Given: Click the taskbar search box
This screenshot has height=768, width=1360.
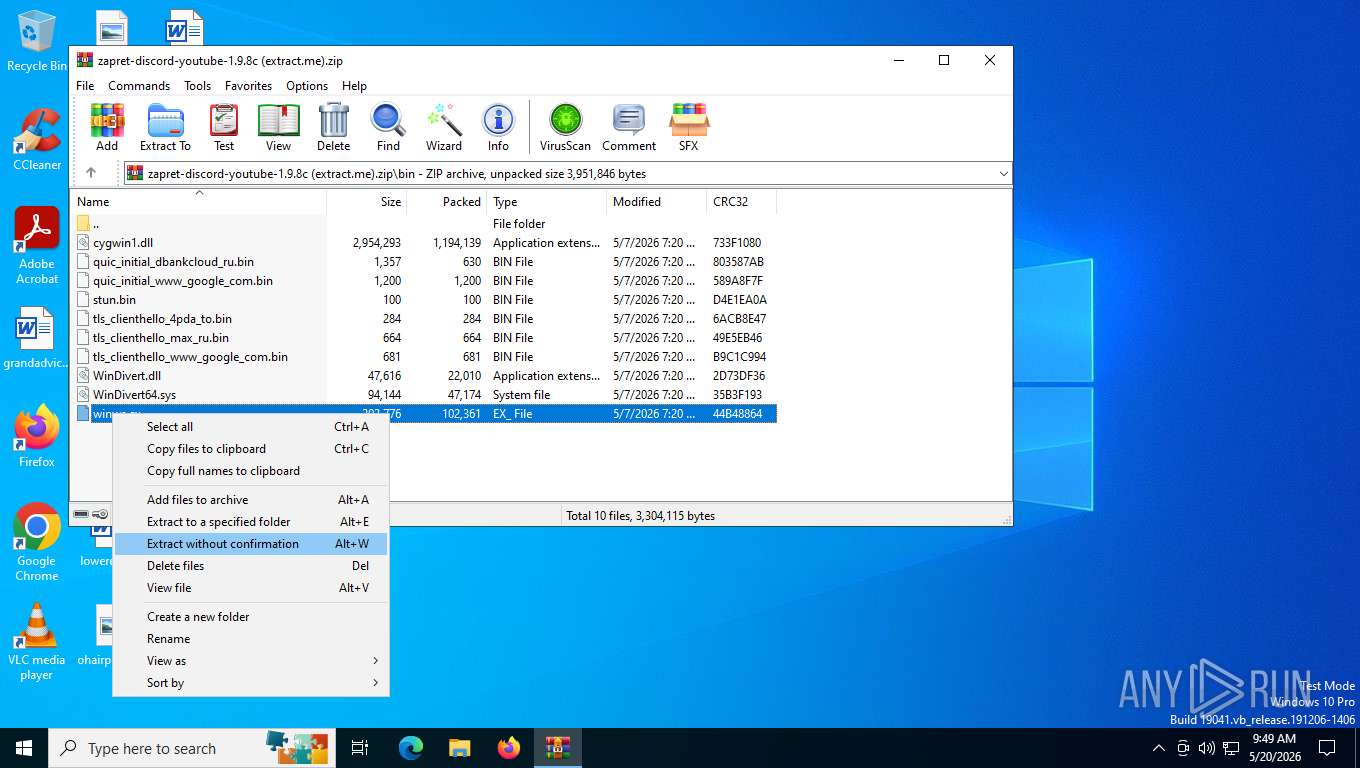Looking at the screenshot, I should point(193,748).
